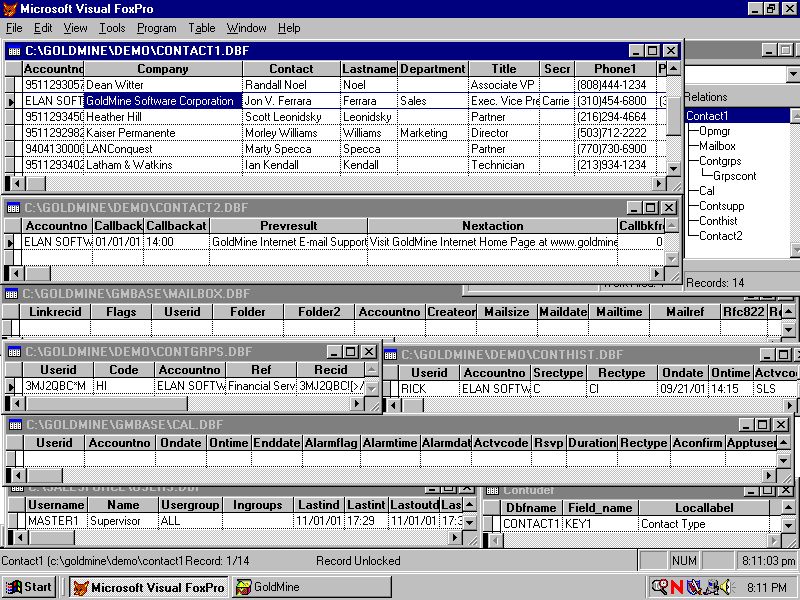Select Conthist in the Relations tree

pyautogui.click(x=718, y=221)
